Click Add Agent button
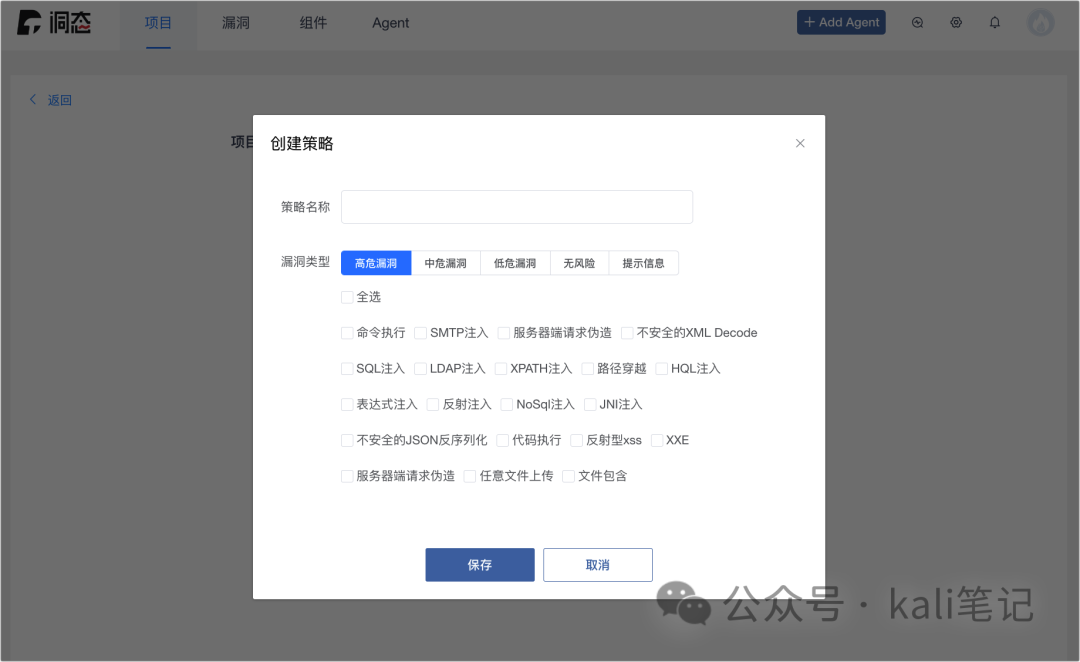This screenshot has width=1080, height=662. coord(841,23)
